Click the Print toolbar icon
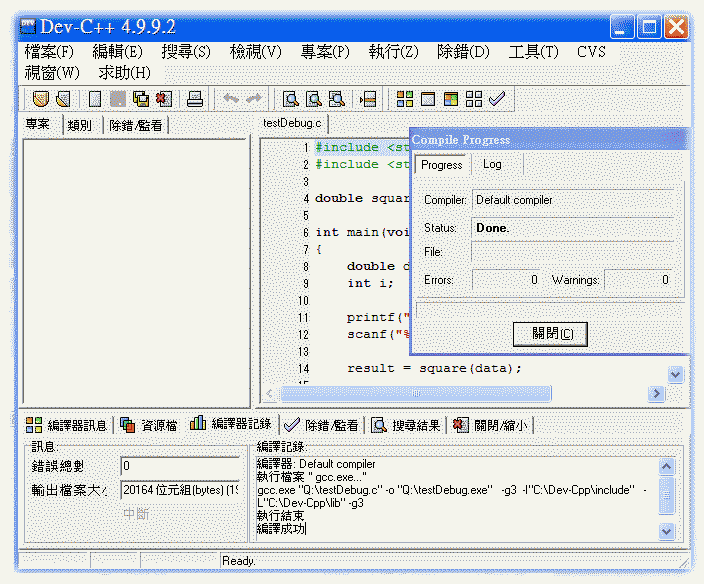The width and height of the screenshot is (704, 584). pyautogui.click(x=195, y=99)
